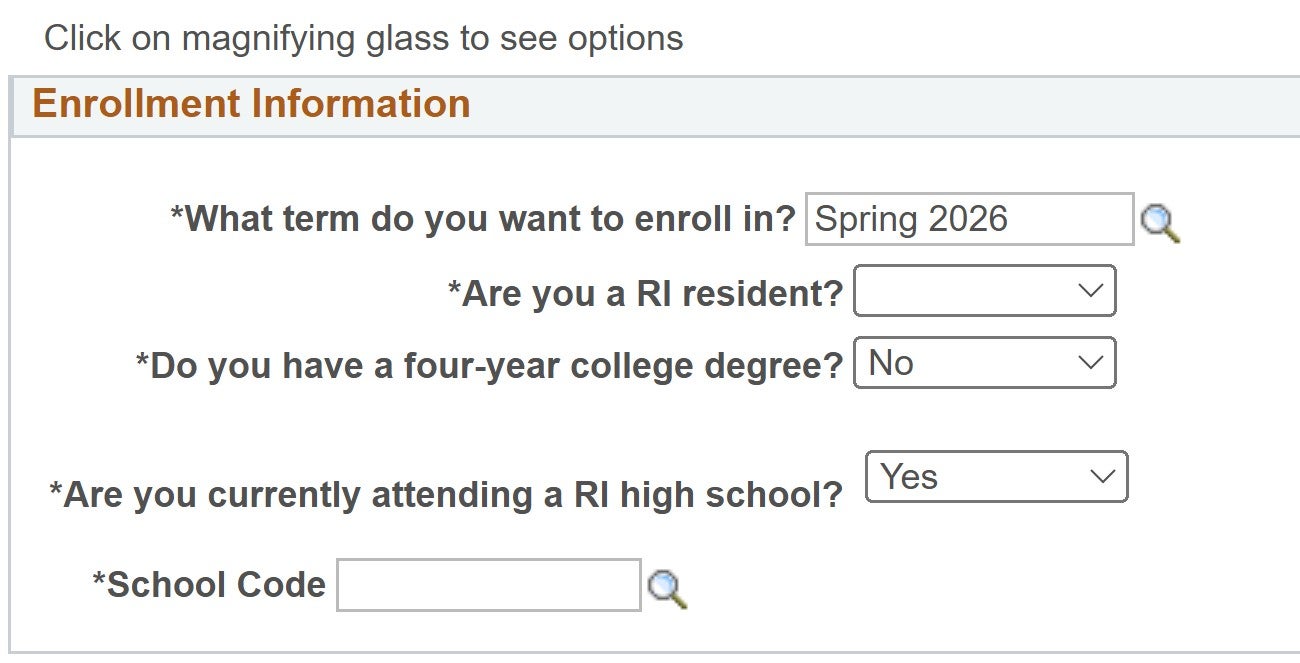The height and width of the screenshot is (663, 1300).
Task: Click the "What term do you want to enroll in?" label
Action: (x=483, y=218)
